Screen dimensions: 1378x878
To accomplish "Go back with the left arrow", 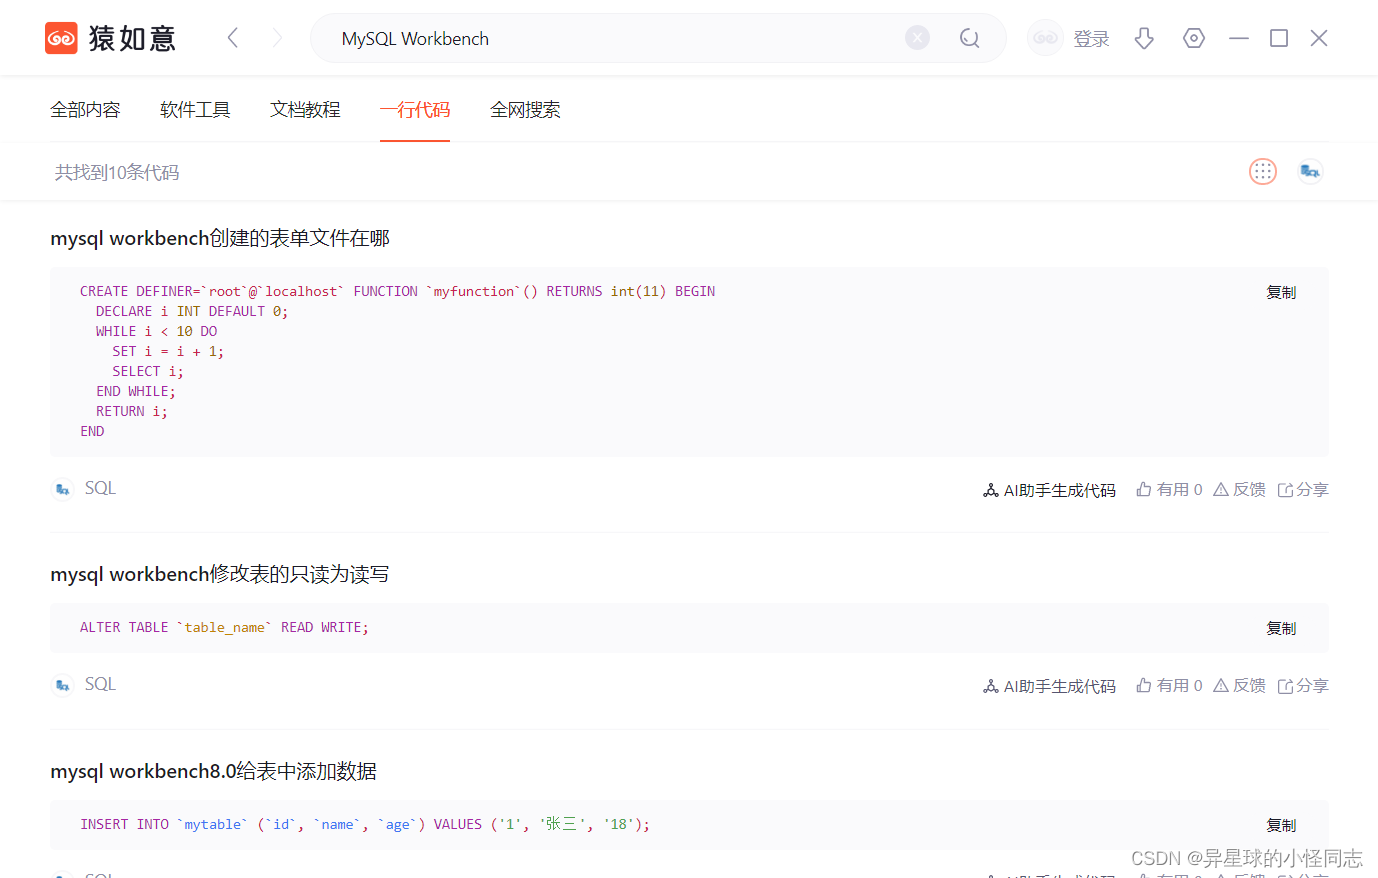I will (233, 38).
